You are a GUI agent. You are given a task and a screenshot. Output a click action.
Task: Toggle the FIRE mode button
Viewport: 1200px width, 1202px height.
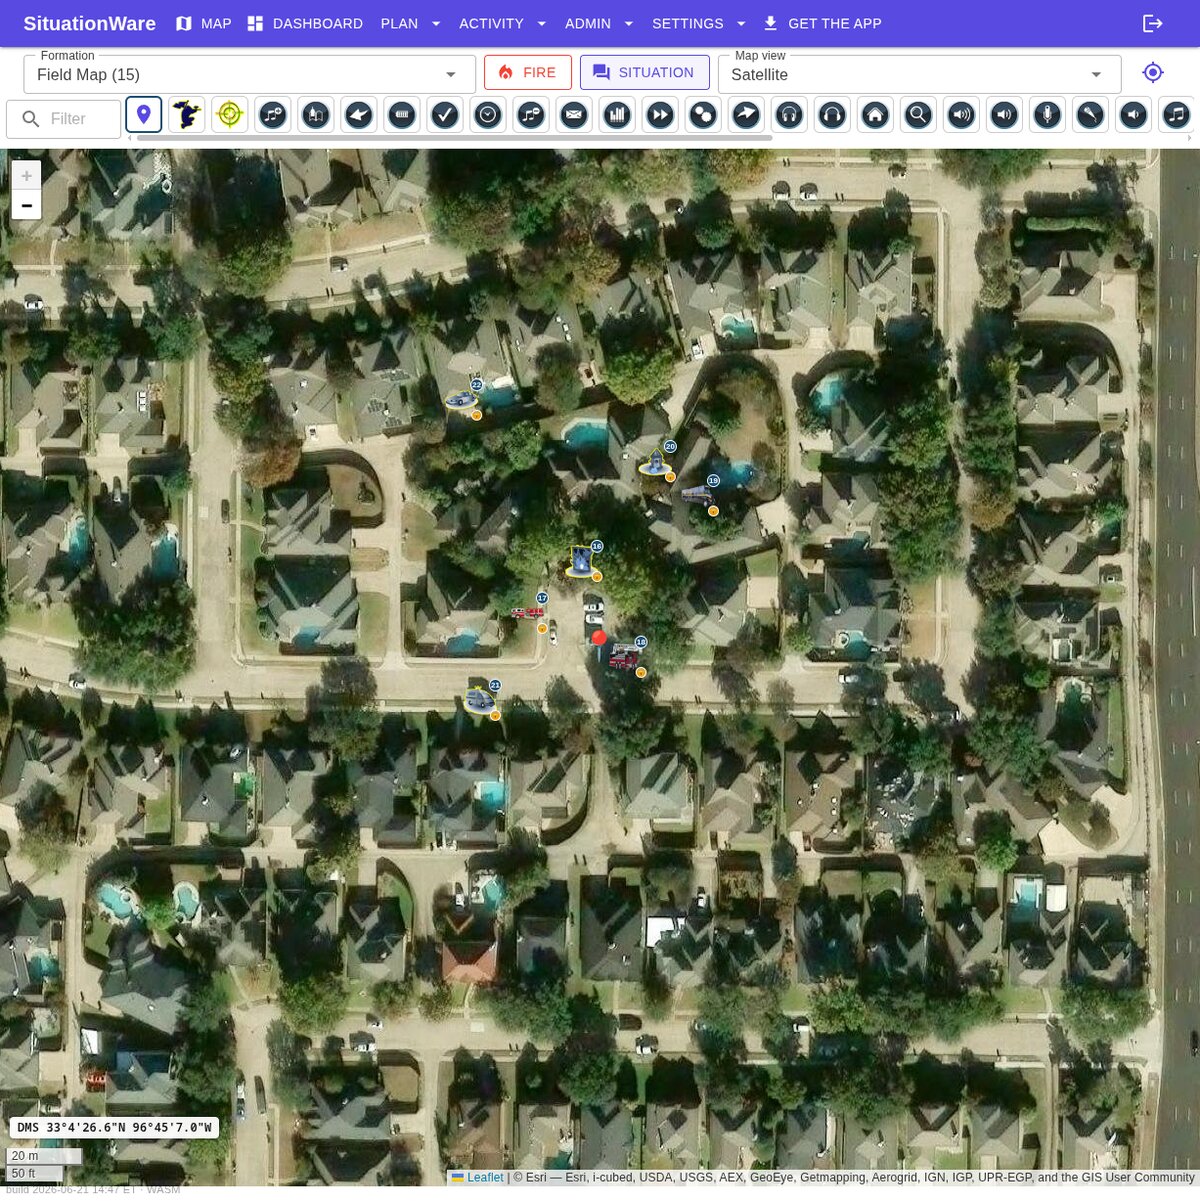pyautogui.click(x=528, y=73)
